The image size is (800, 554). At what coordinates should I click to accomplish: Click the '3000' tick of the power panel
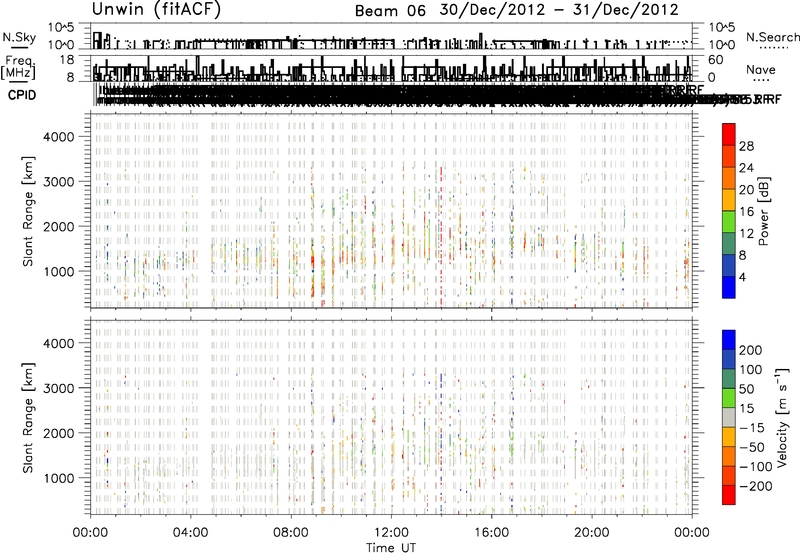[59, 182]
